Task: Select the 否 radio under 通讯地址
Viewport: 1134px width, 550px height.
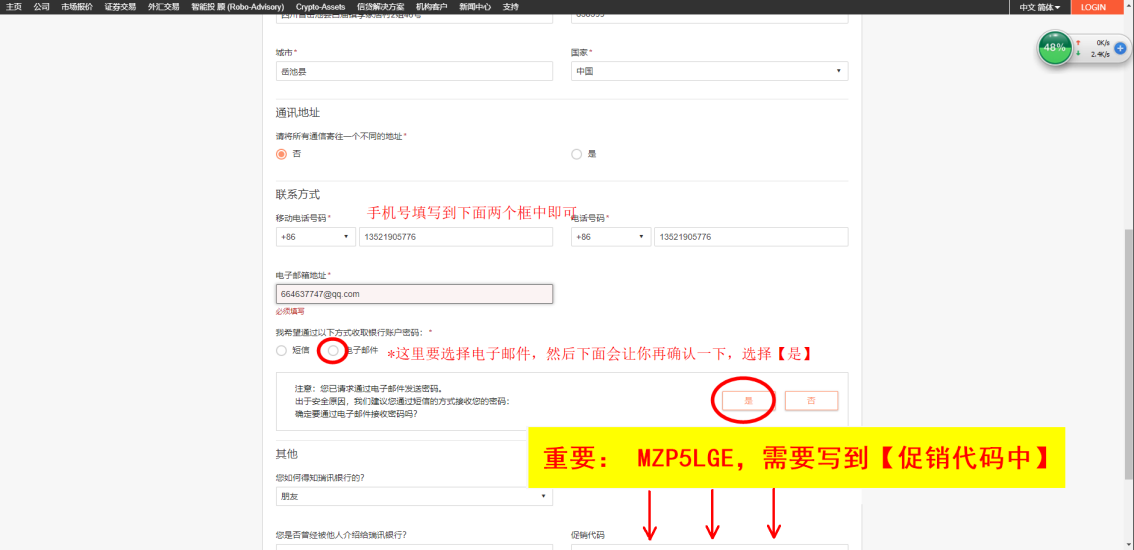Action: point(281,154)
